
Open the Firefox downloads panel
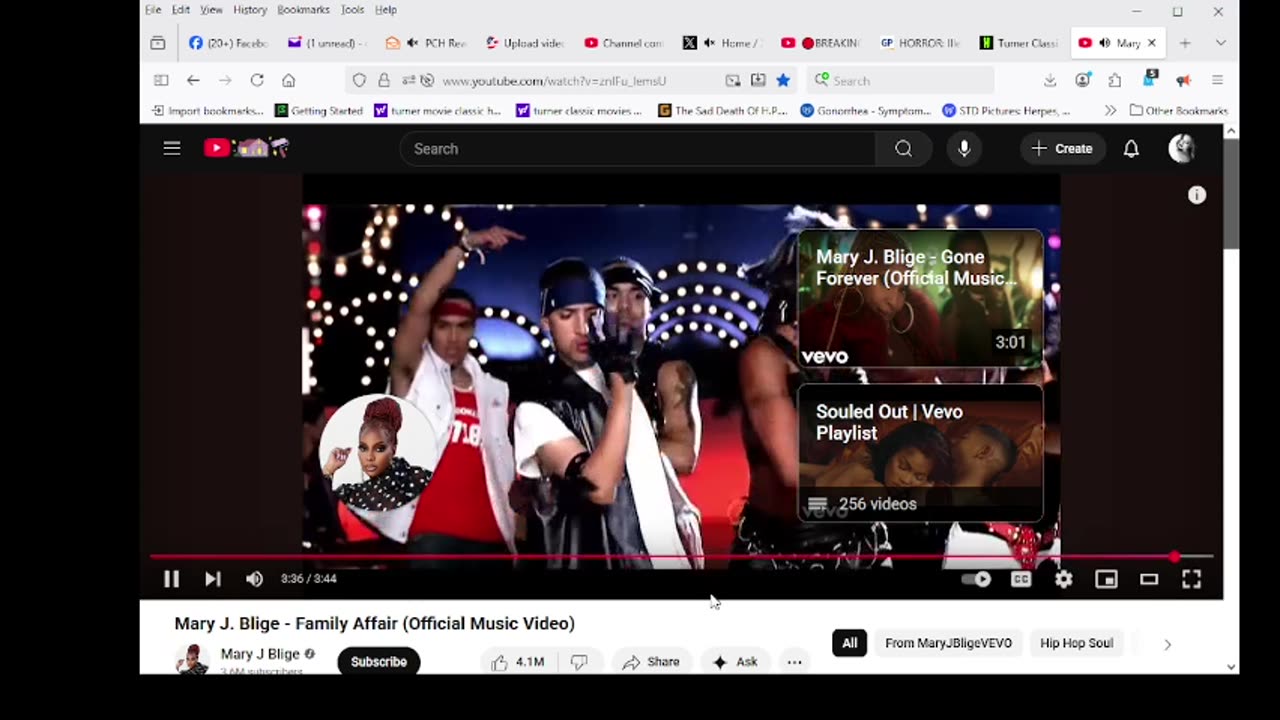[1050, 80]
